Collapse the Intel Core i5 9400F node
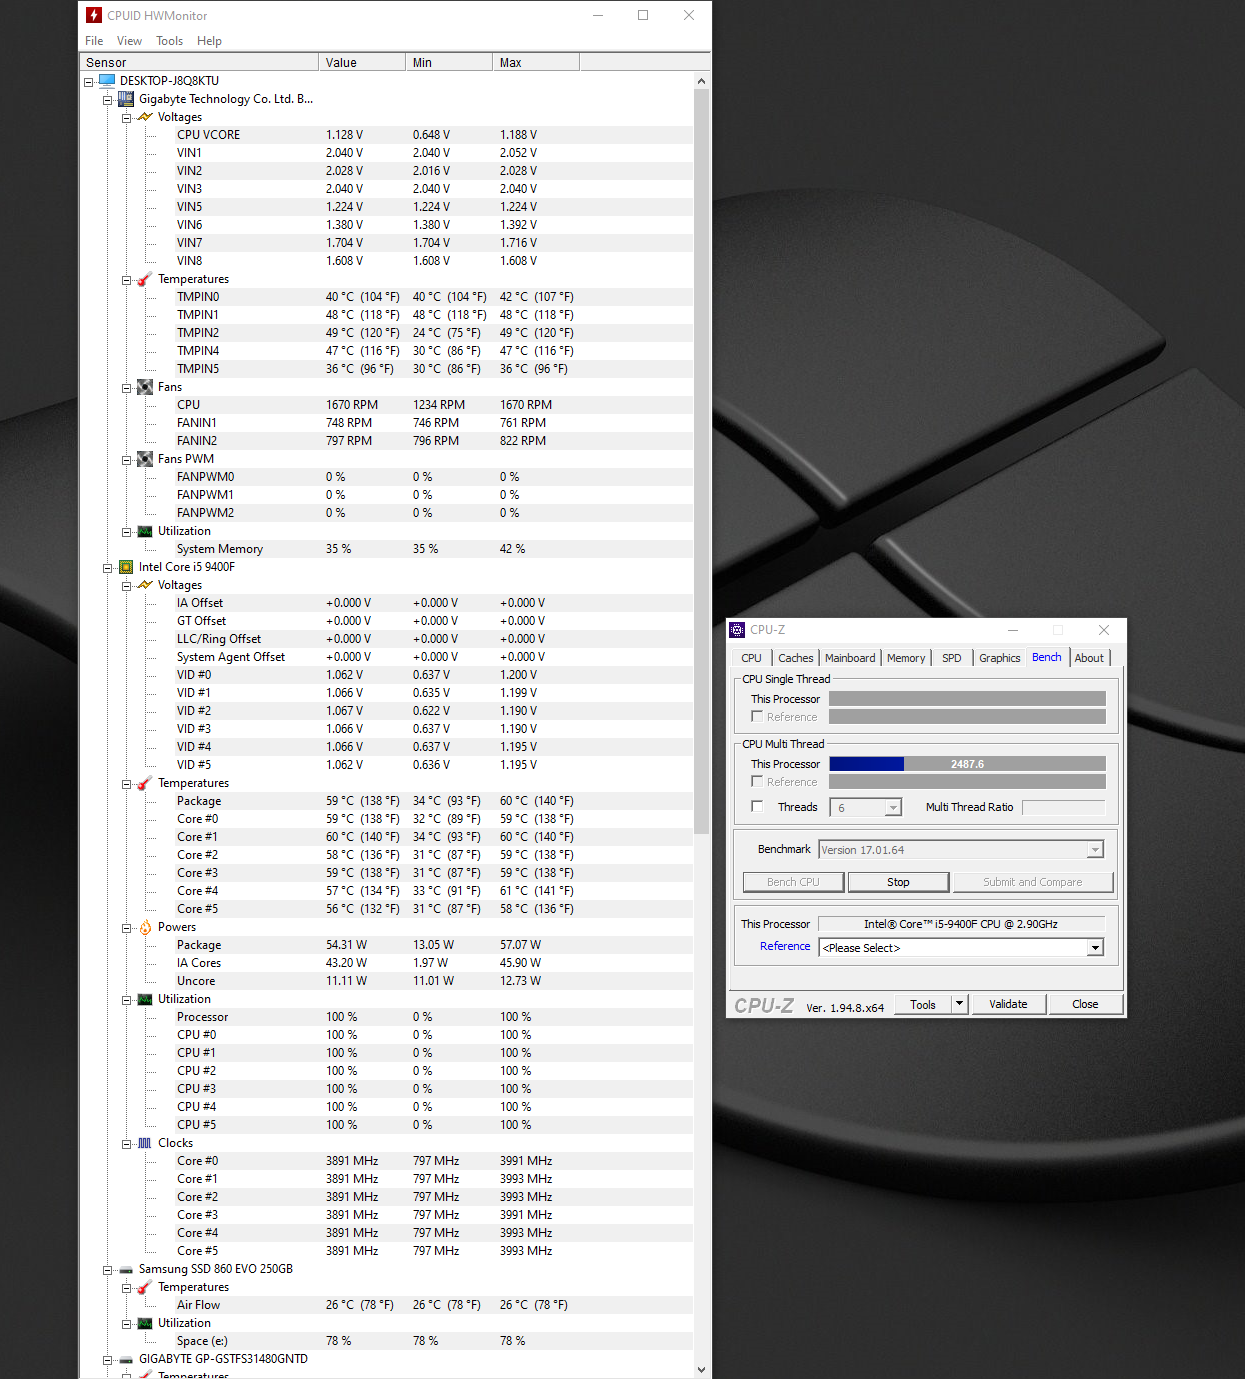 pyautogui.click(x=107, y=568)
